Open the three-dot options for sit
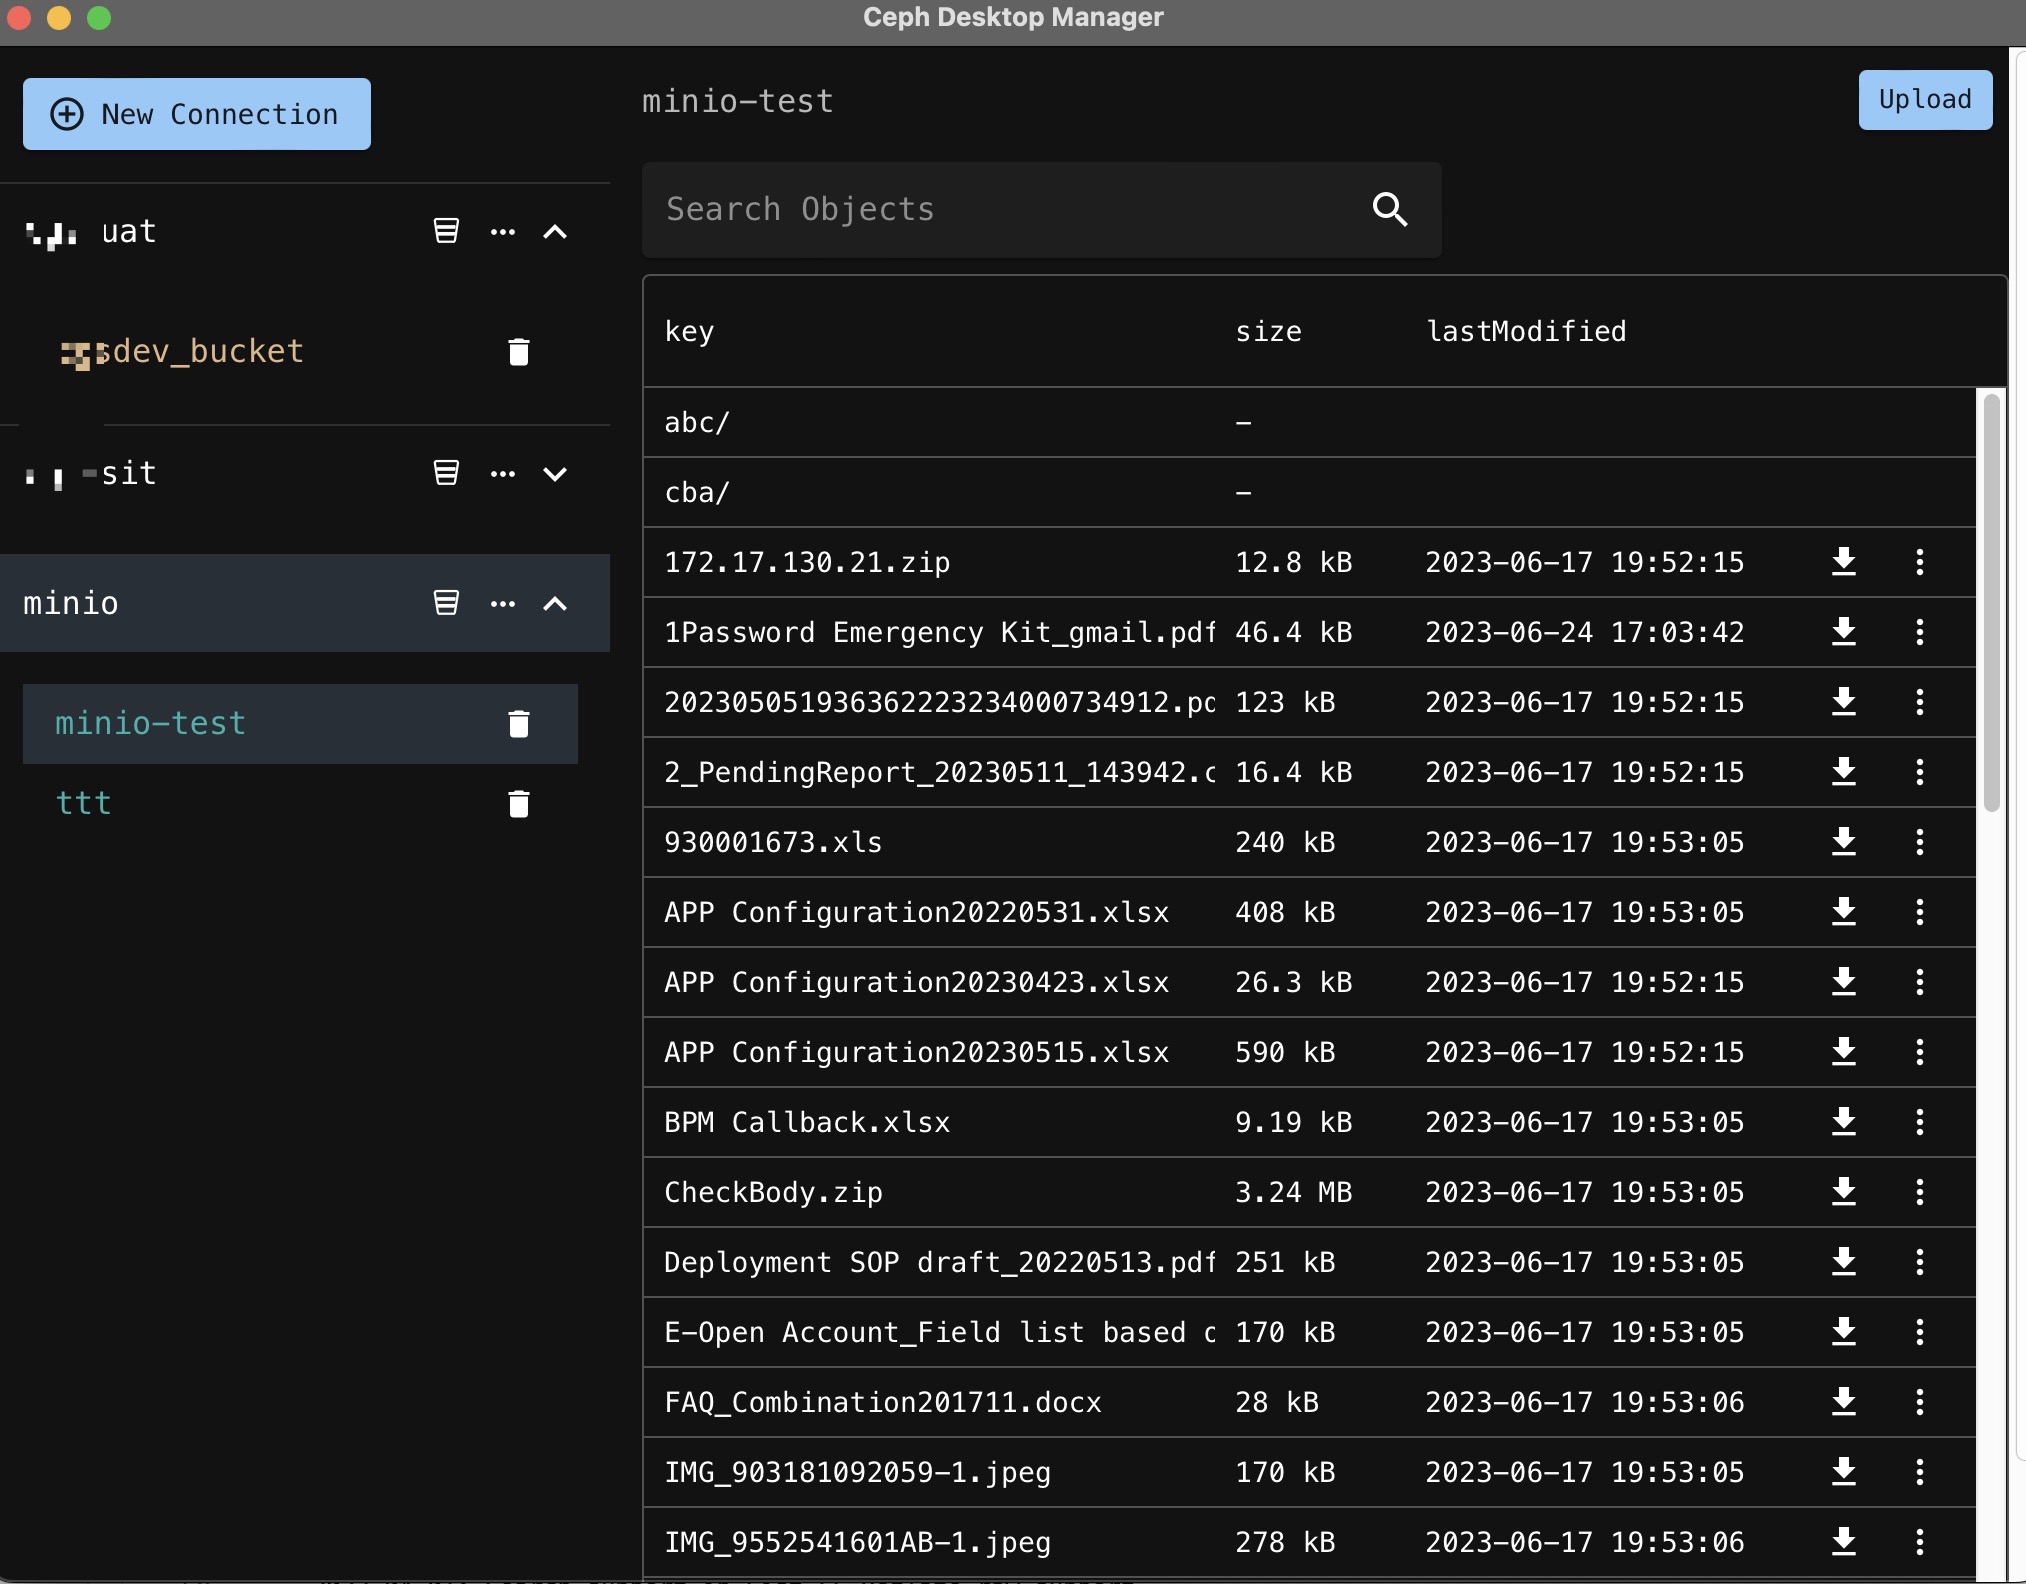The width and height of the screenshot is (2026, 1584). tap(503, 473)
